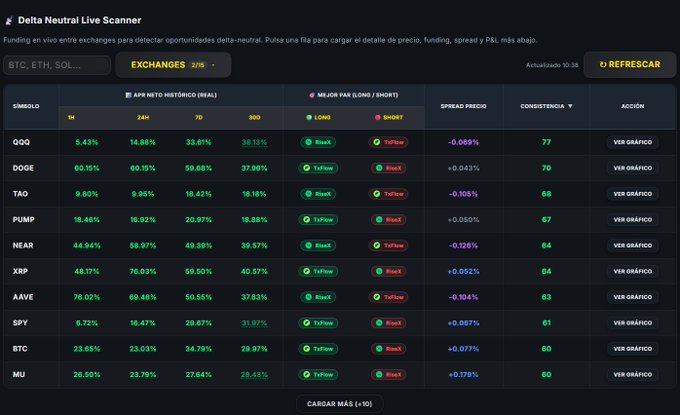Click the Delta Neutral Live Scanner title icon
The height and width of the screenshot is (415, 680).
(9, 20)
